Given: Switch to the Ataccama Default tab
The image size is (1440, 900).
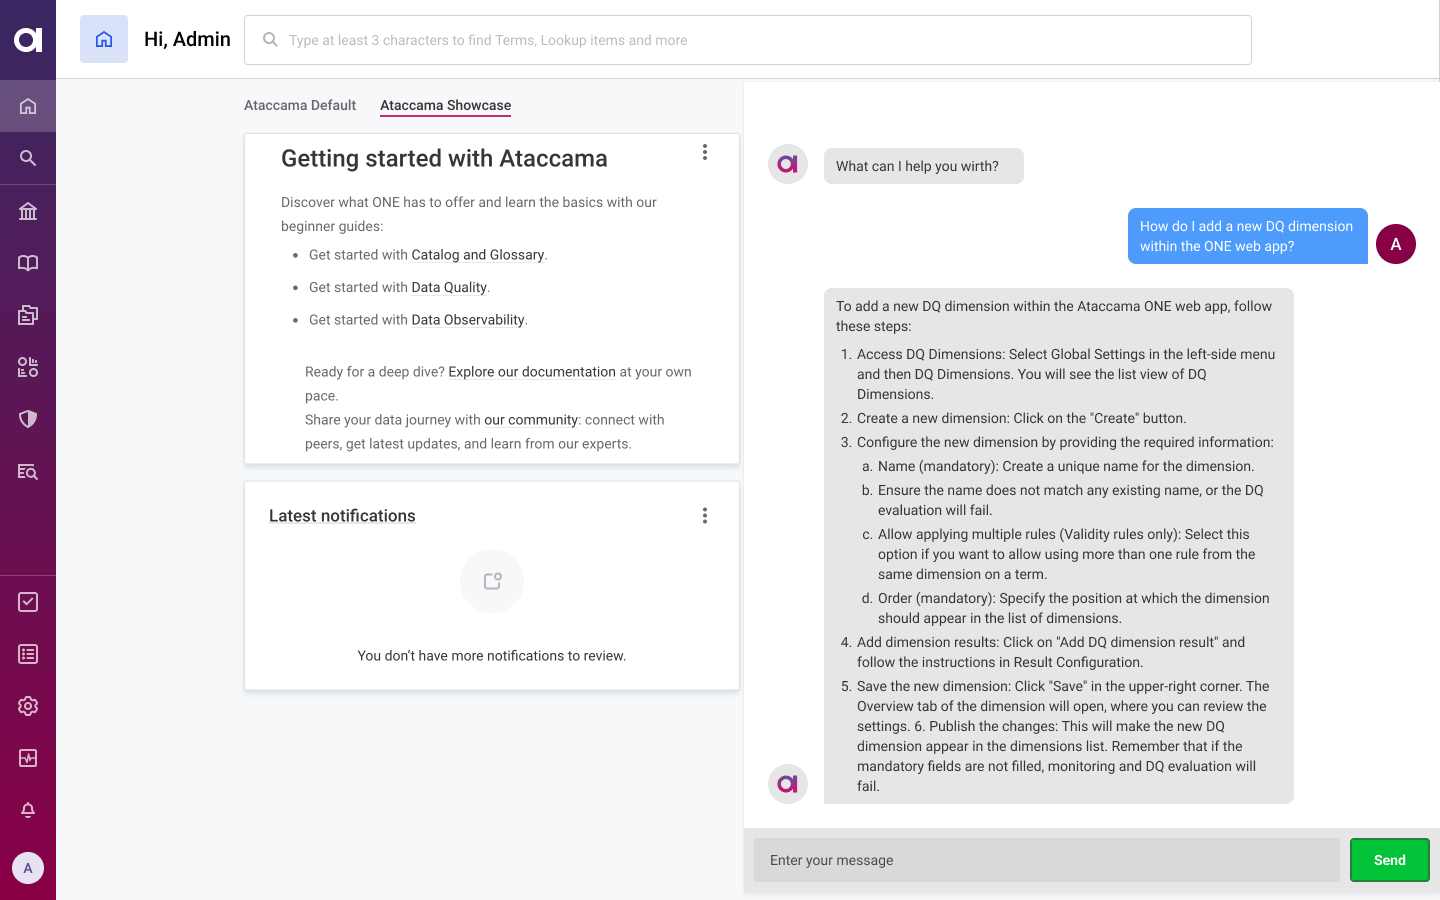Looking at the screenshot, I should (300, 105).
